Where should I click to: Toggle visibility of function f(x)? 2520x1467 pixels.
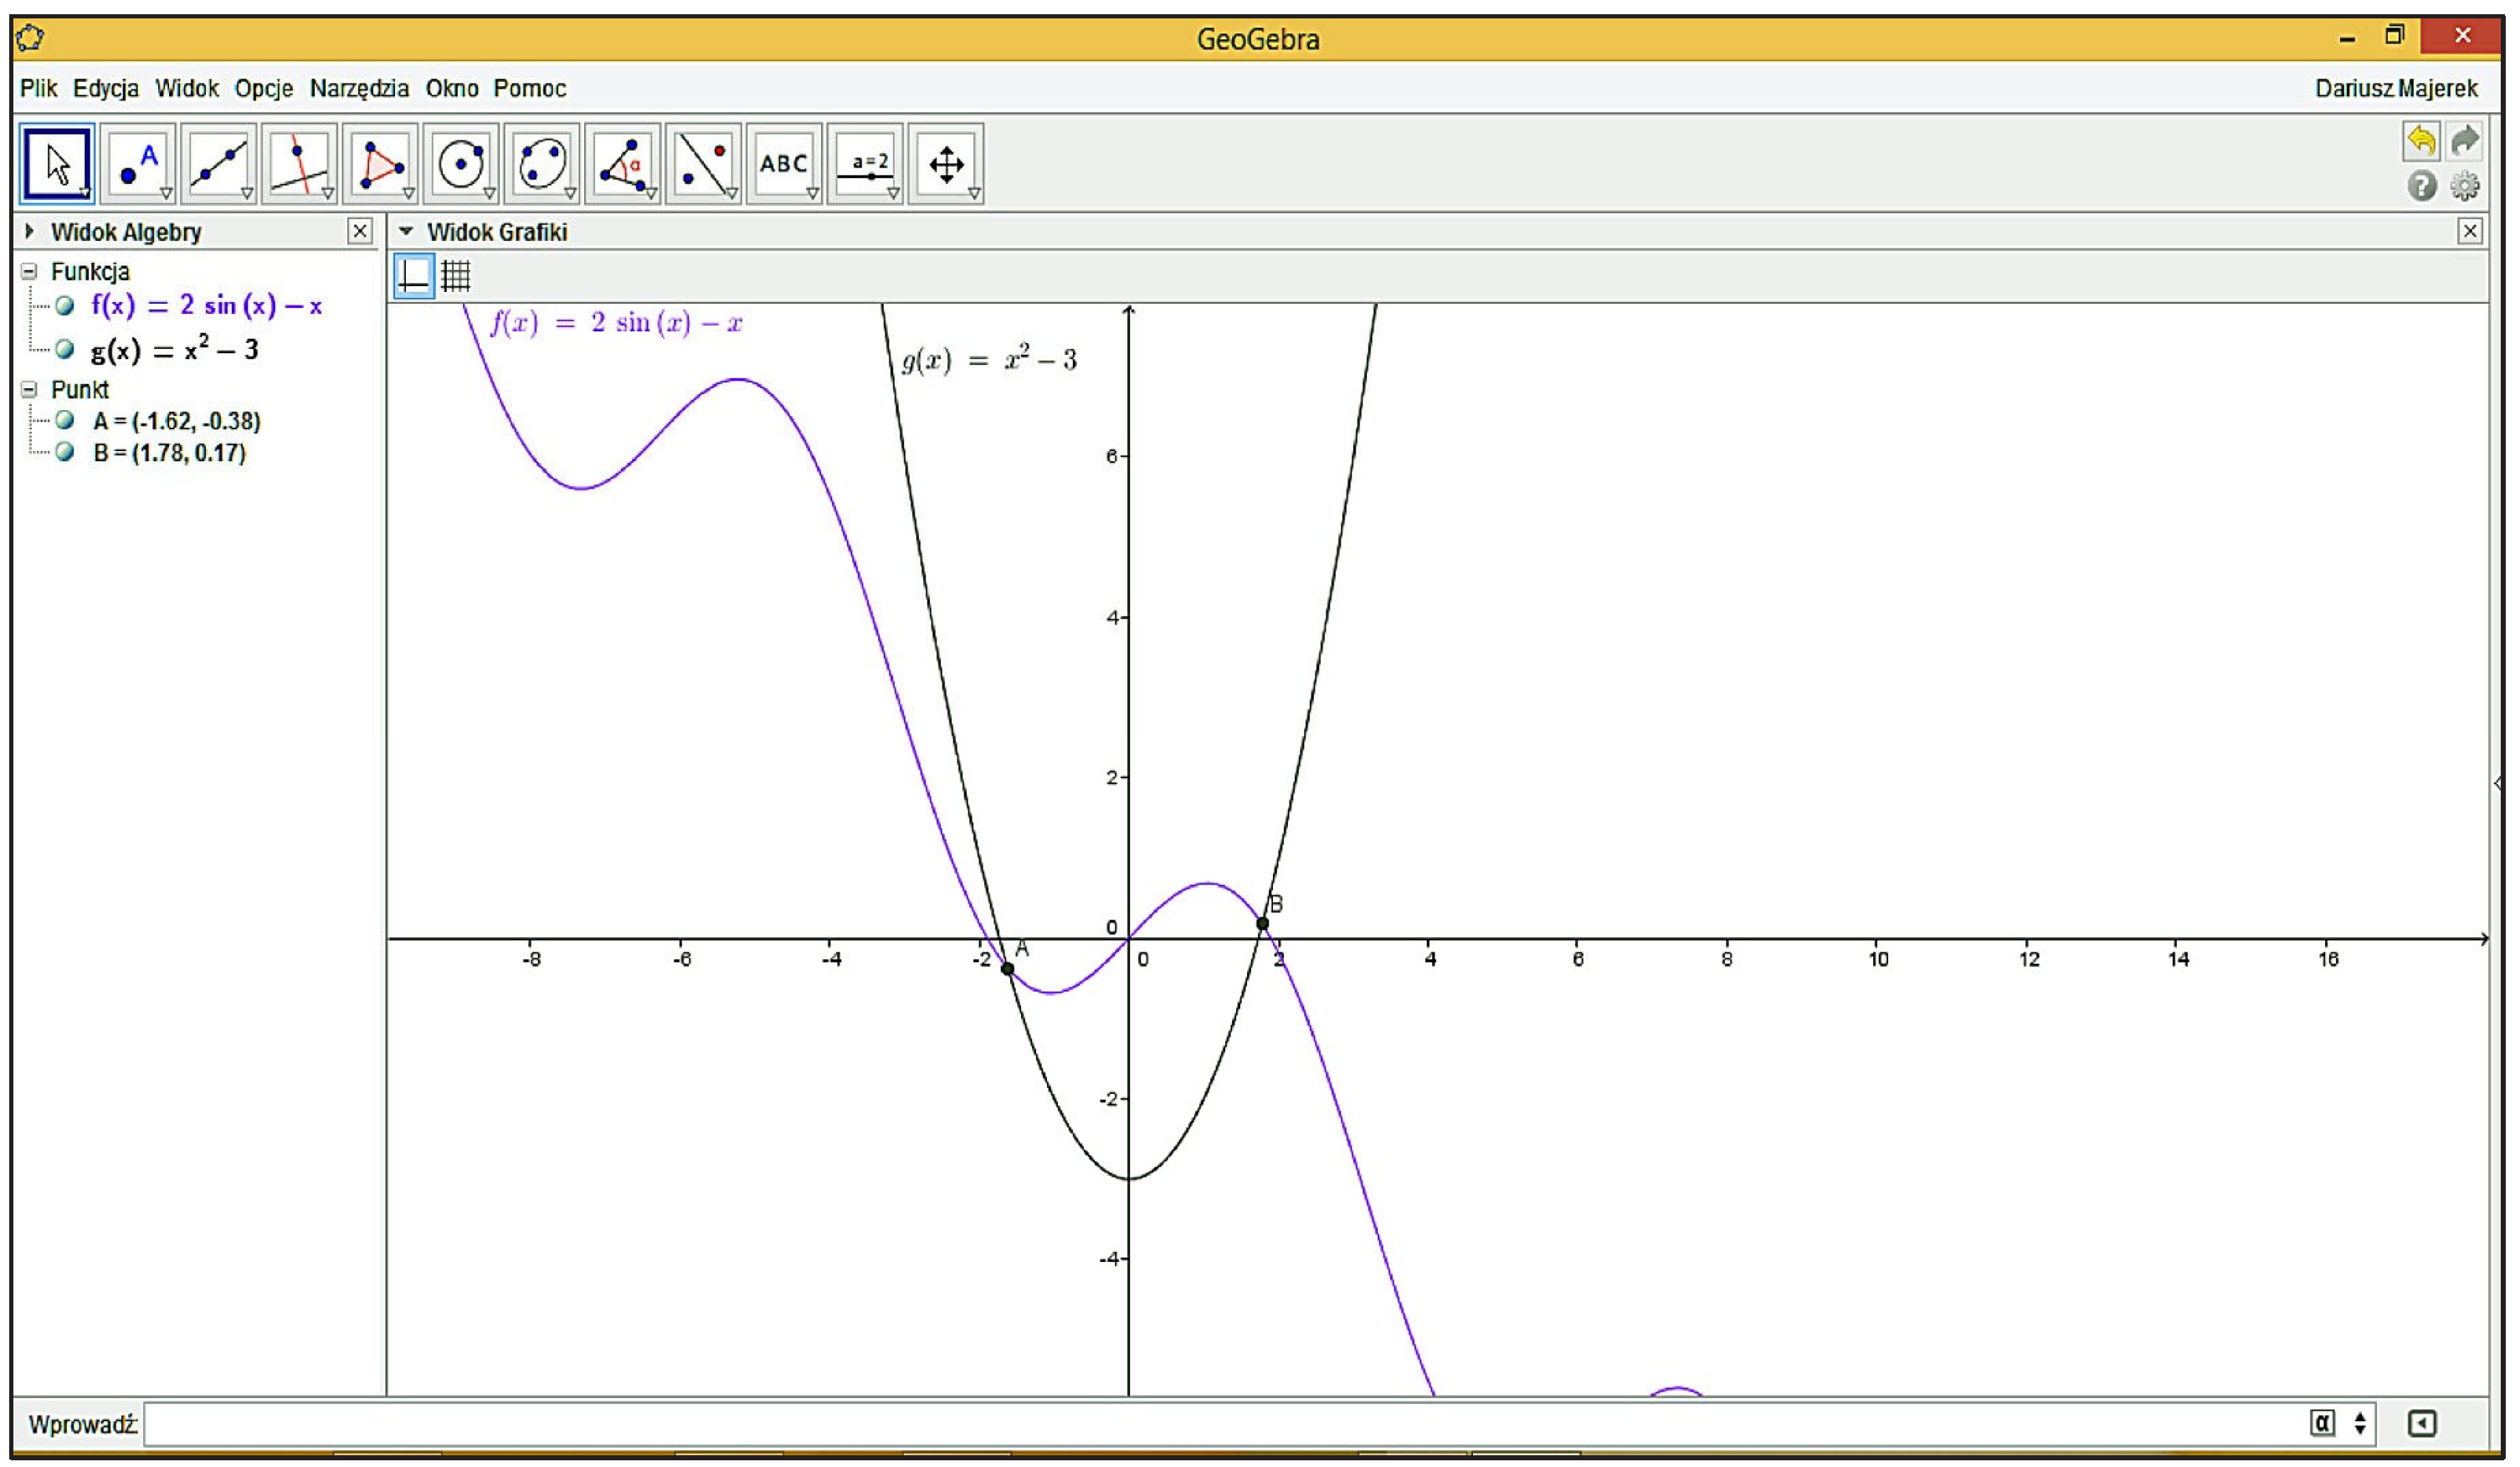point(65,305)
